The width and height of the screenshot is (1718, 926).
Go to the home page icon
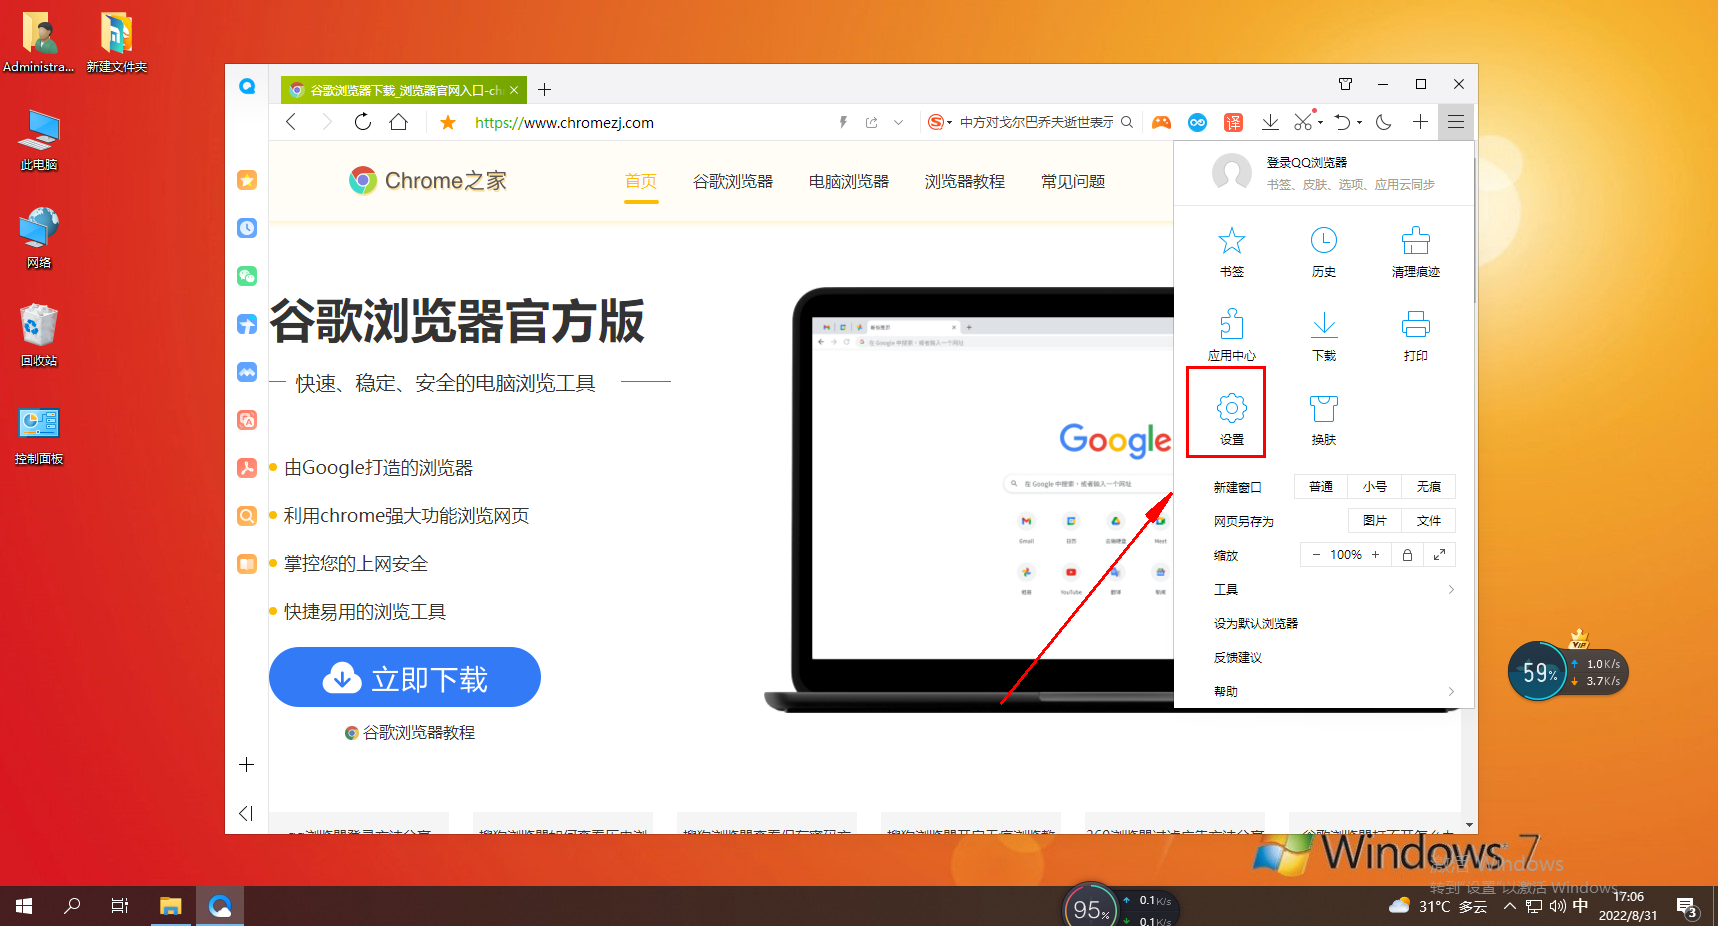coord(398,122)
